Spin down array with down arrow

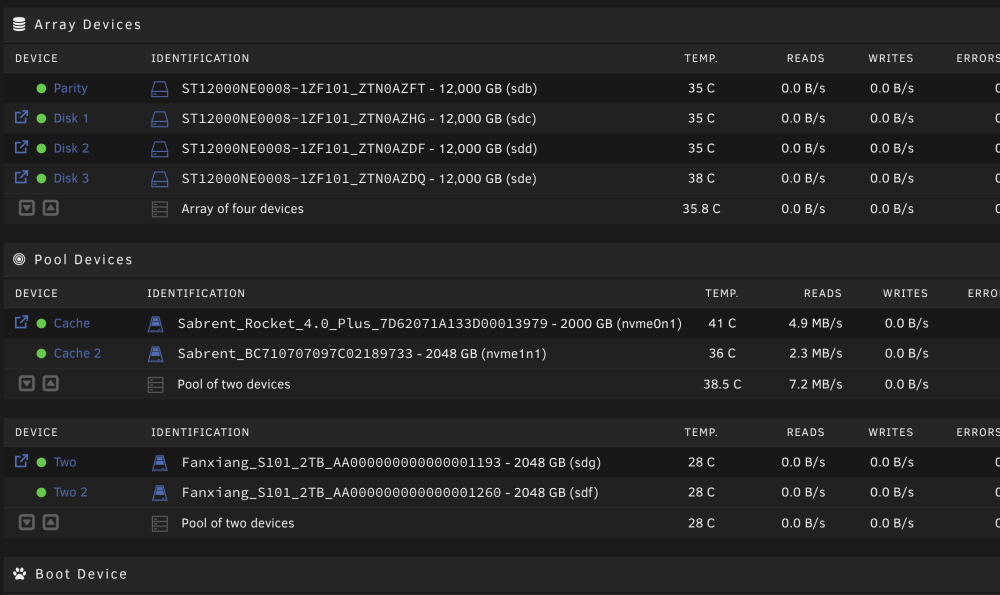click(x=26, y=208)
